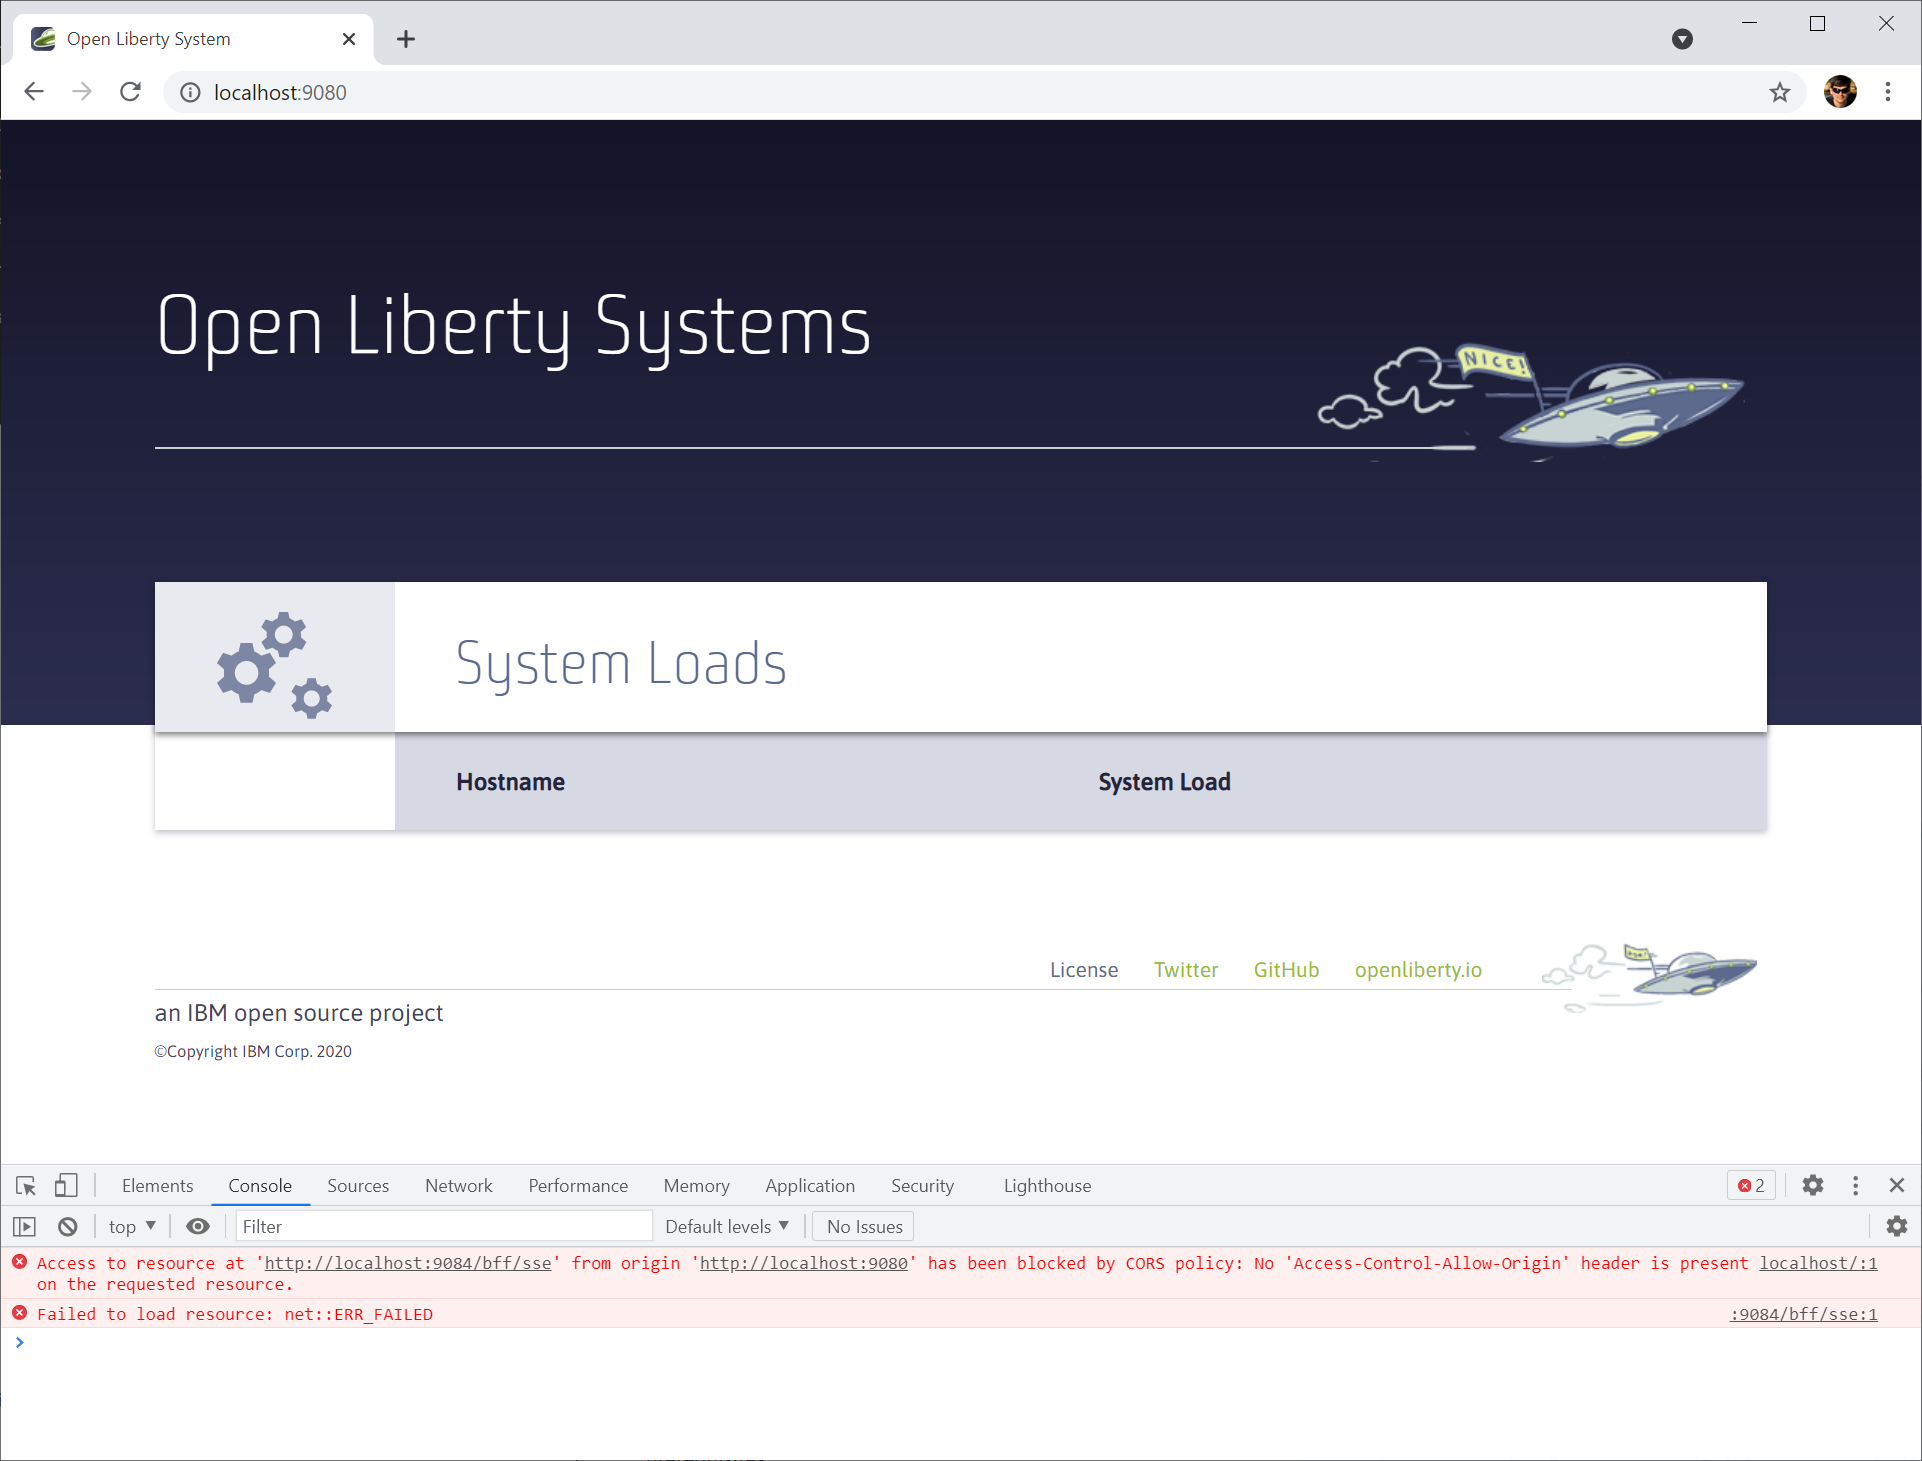Switch to the Elements tab
This screenshot has height=1461, width=1922.
(x=157, y=1186)
